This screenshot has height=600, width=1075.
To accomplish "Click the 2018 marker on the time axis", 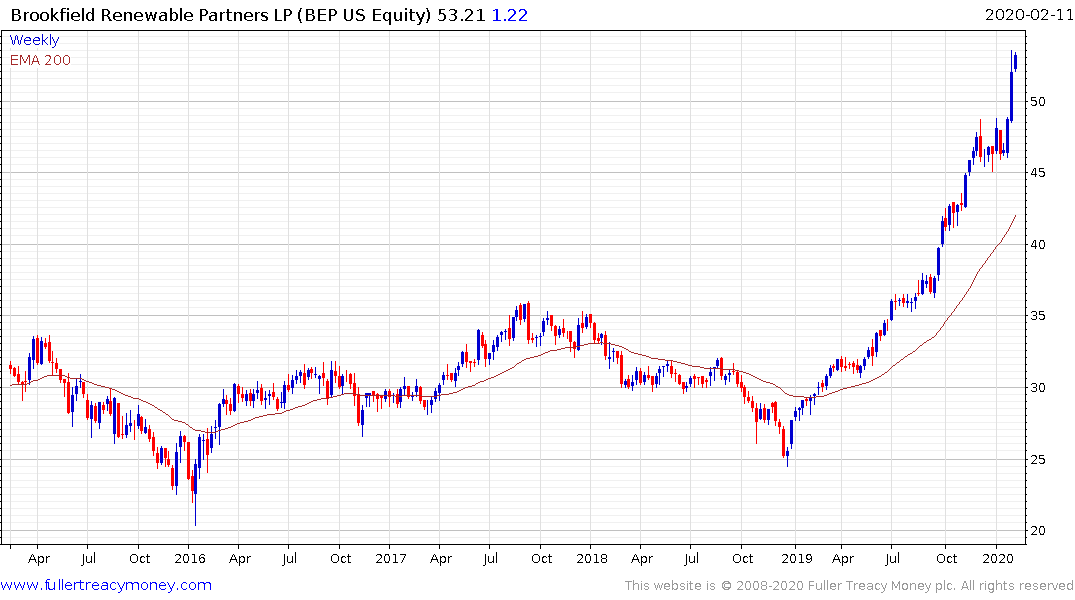I will (x=591, y=558).
